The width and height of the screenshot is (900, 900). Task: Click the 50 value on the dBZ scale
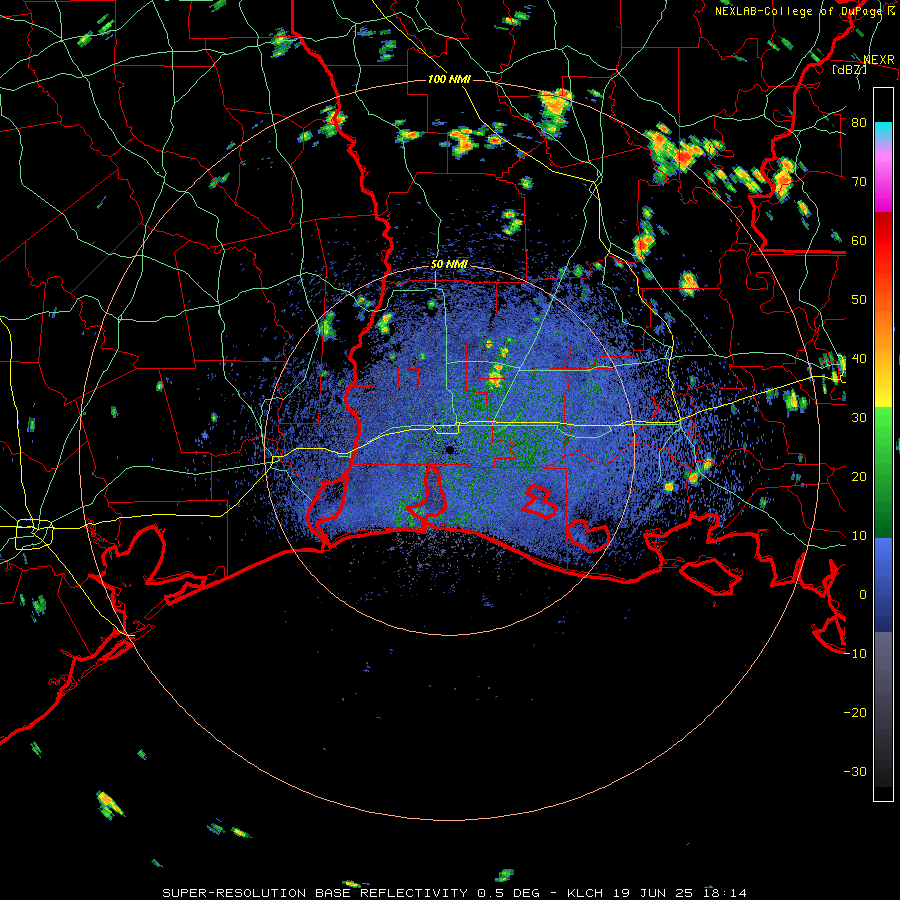coord(859,300)
